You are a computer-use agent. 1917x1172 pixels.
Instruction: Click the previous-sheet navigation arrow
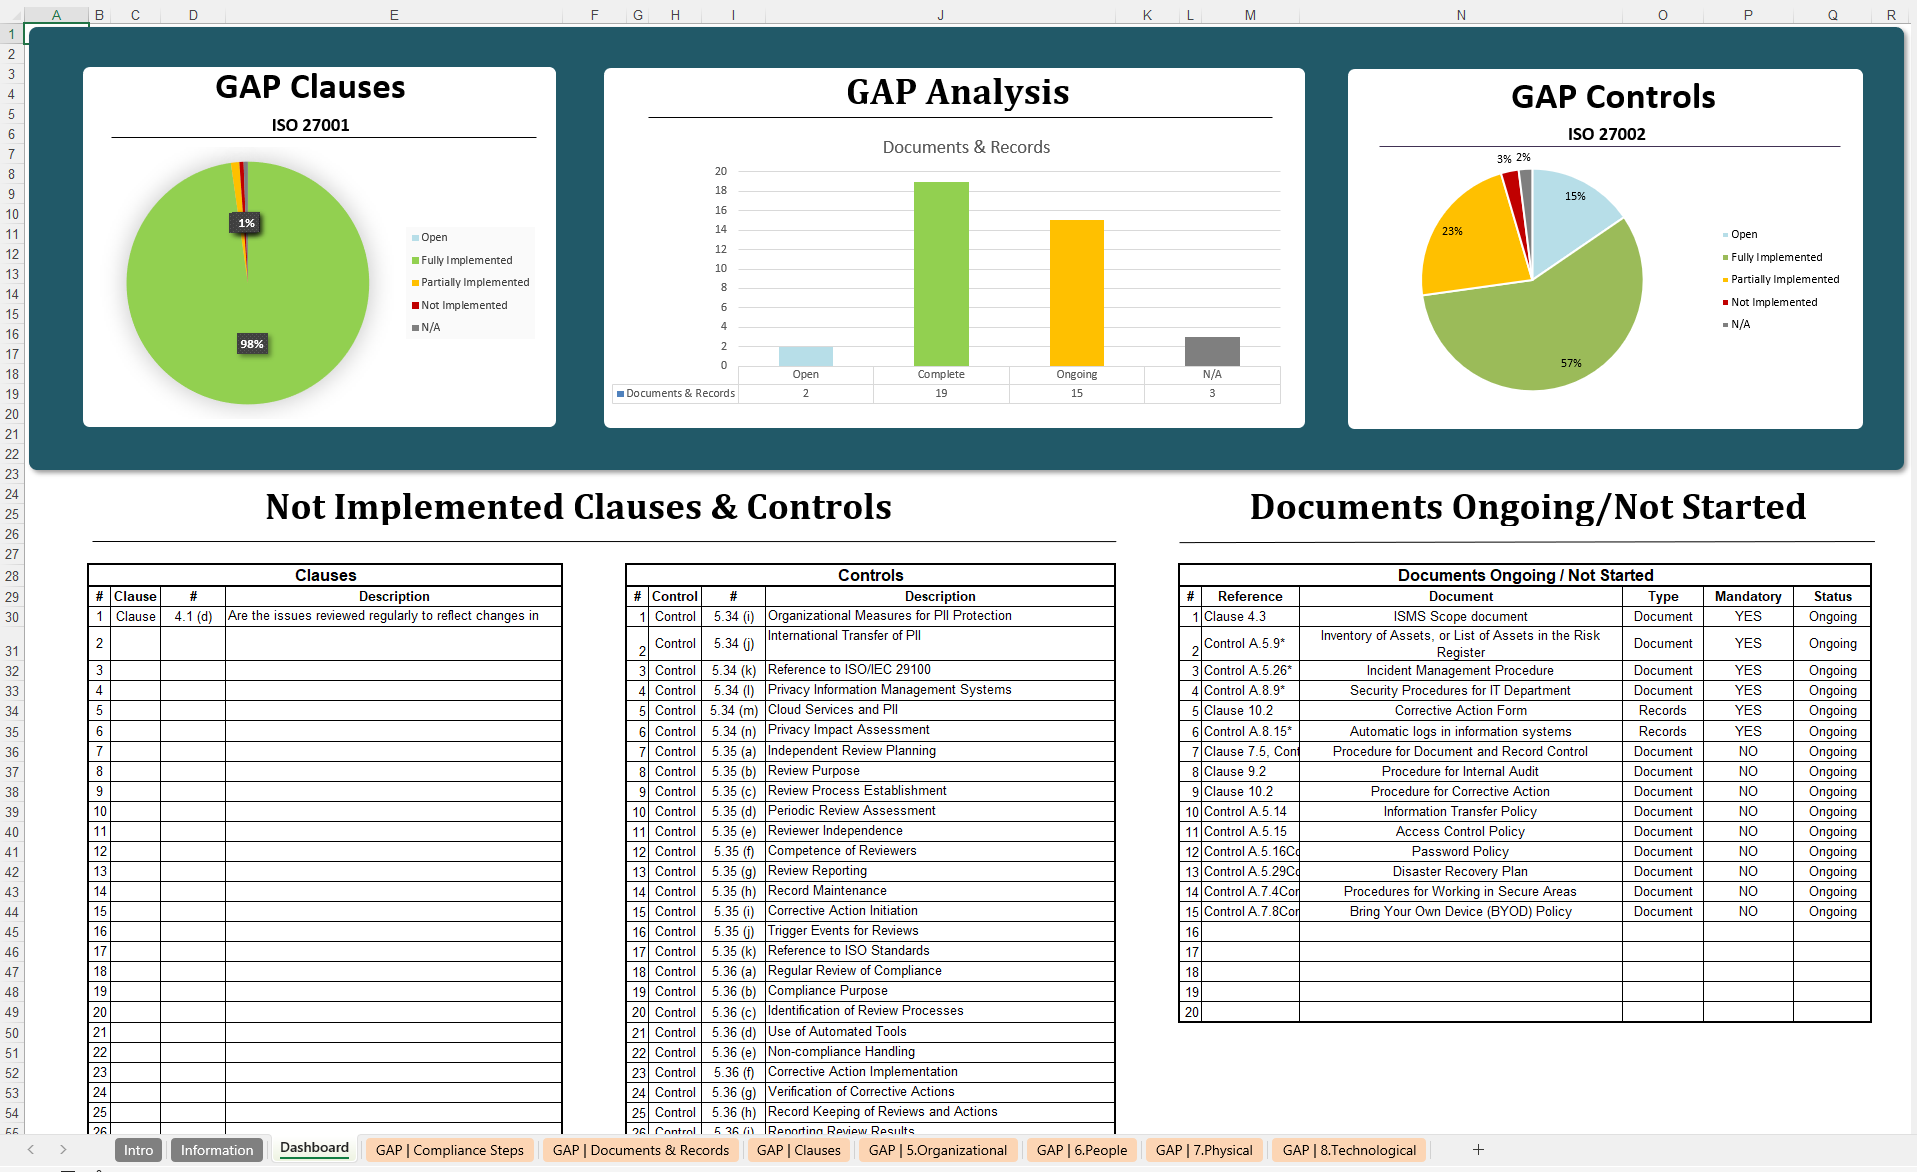pos(29,1150)
